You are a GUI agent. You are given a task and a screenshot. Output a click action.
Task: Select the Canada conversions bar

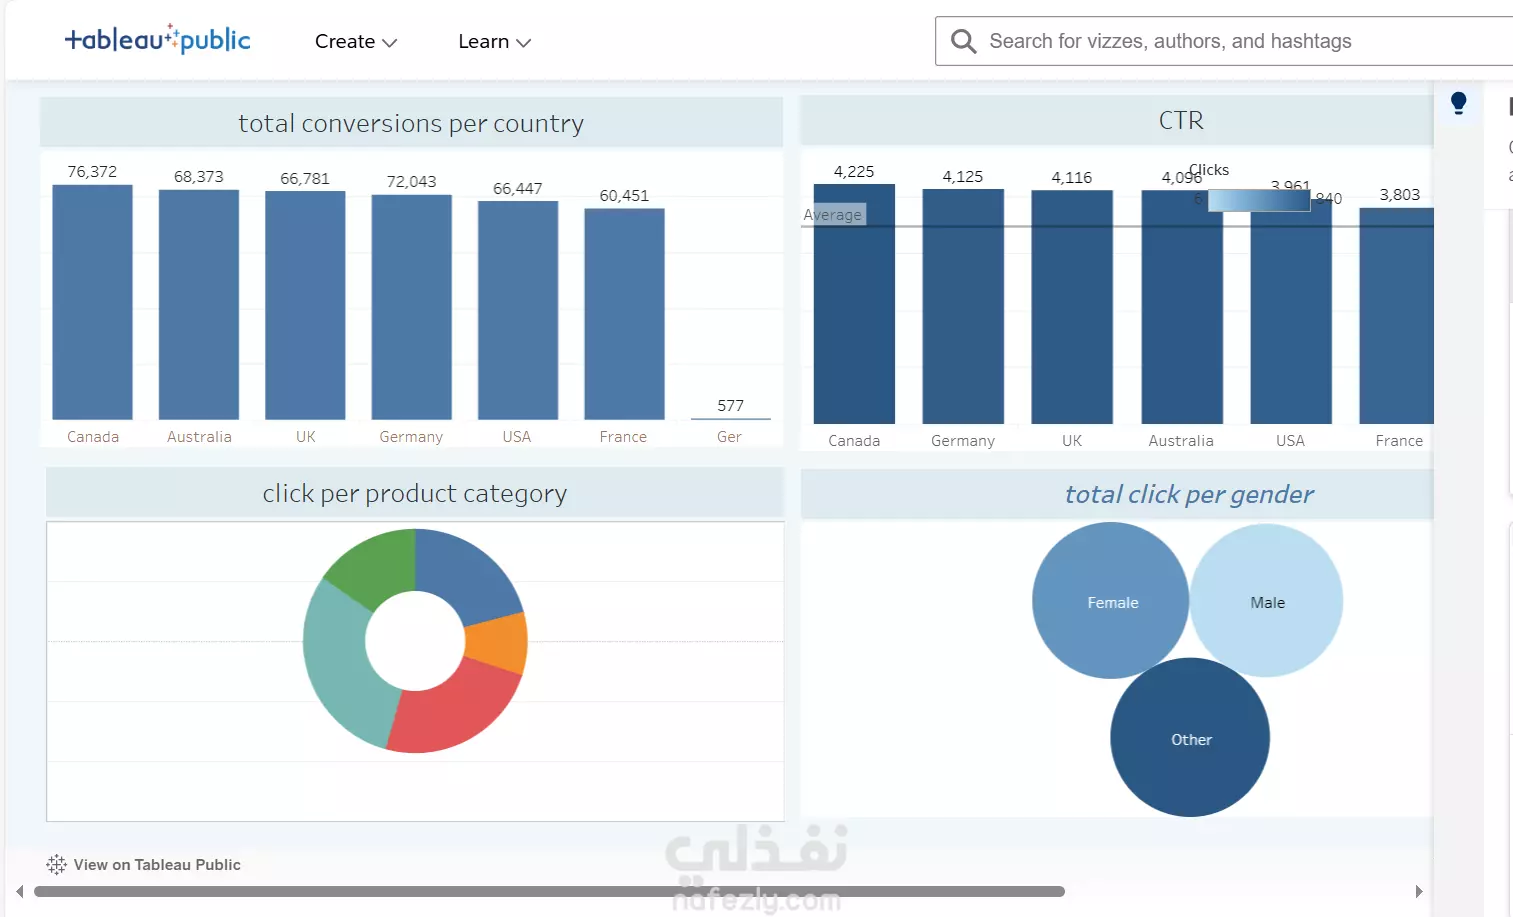92,302
